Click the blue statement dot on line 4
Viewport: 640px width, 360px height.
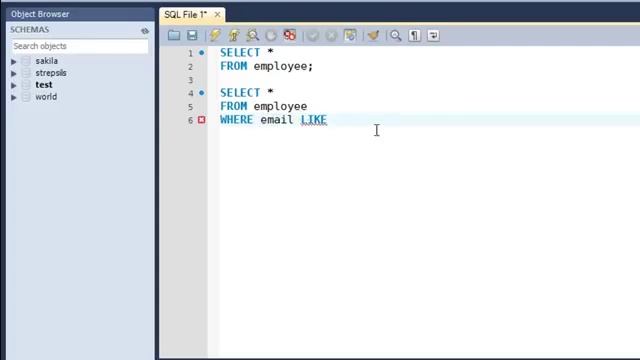(202, 93)
